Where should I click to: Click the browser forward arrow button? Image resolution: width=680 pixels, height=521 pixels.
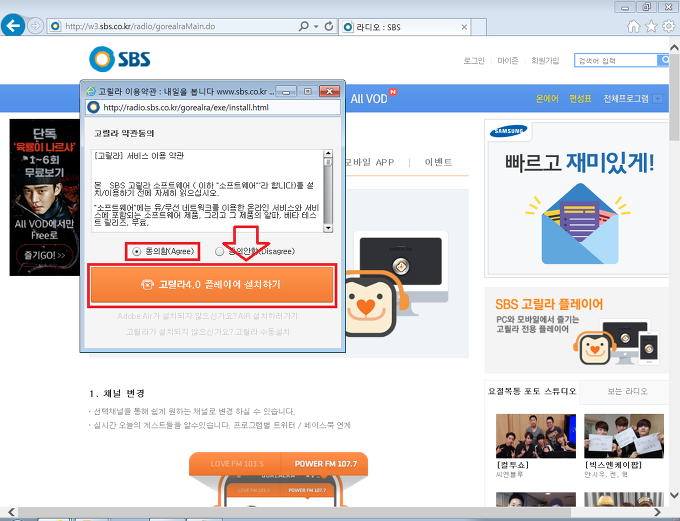(36, 26)
